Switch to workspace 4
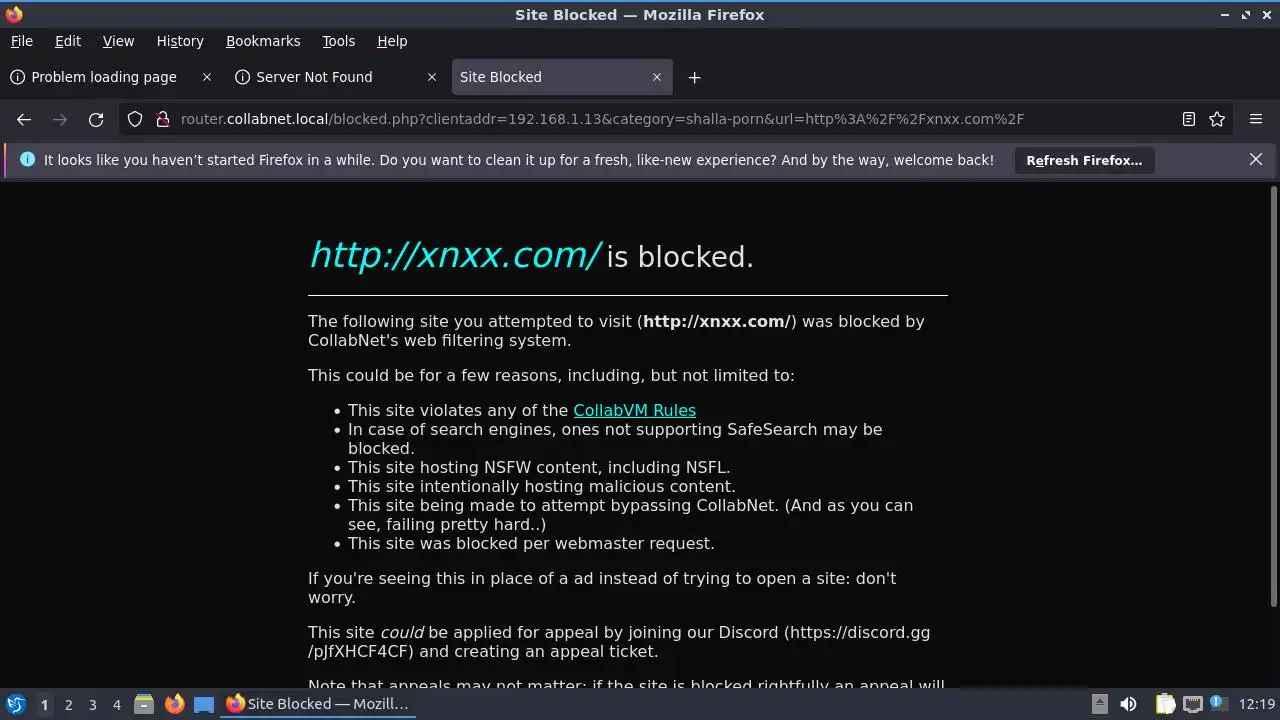 click(116, 704)
